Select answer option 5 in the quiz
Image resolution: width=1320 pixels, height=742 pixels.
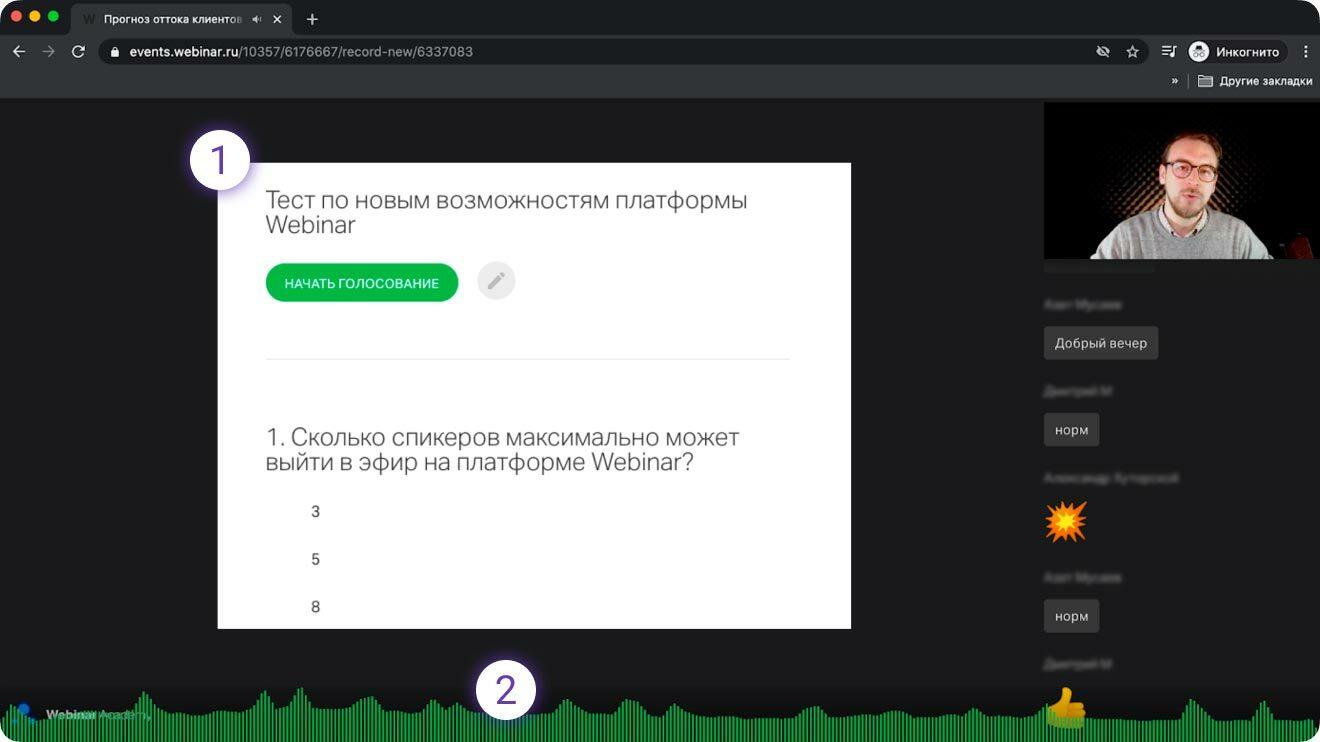coord(316,559)
